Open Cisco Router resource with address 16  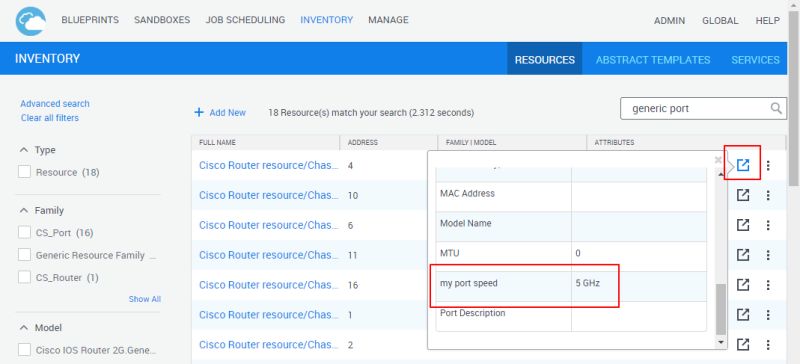268,285
